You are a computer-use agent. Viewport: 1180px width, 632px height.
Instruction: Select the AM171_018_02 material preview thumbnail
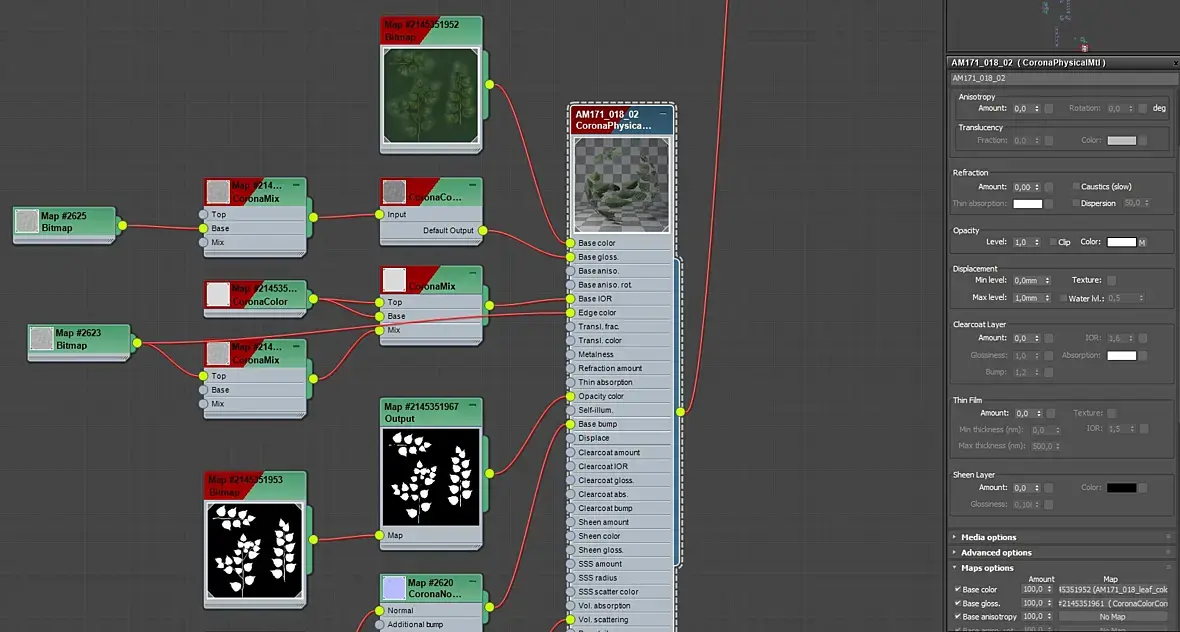click(622, 185)
